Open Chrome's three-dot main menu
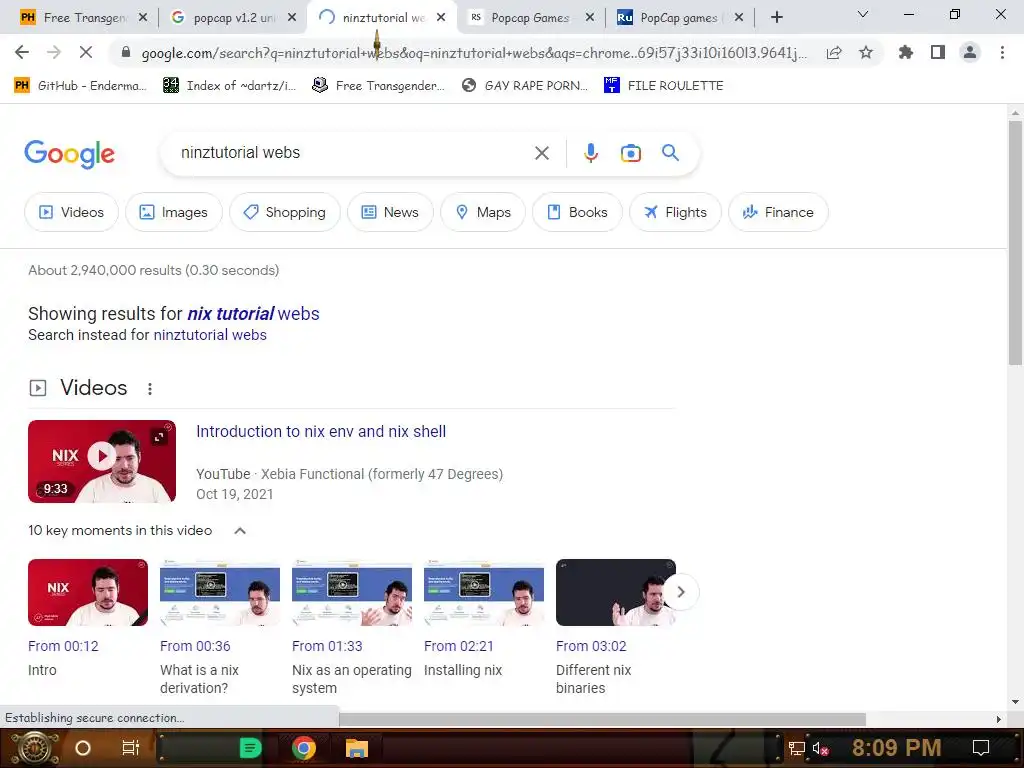1024x768 pixels. [1002, 52]
